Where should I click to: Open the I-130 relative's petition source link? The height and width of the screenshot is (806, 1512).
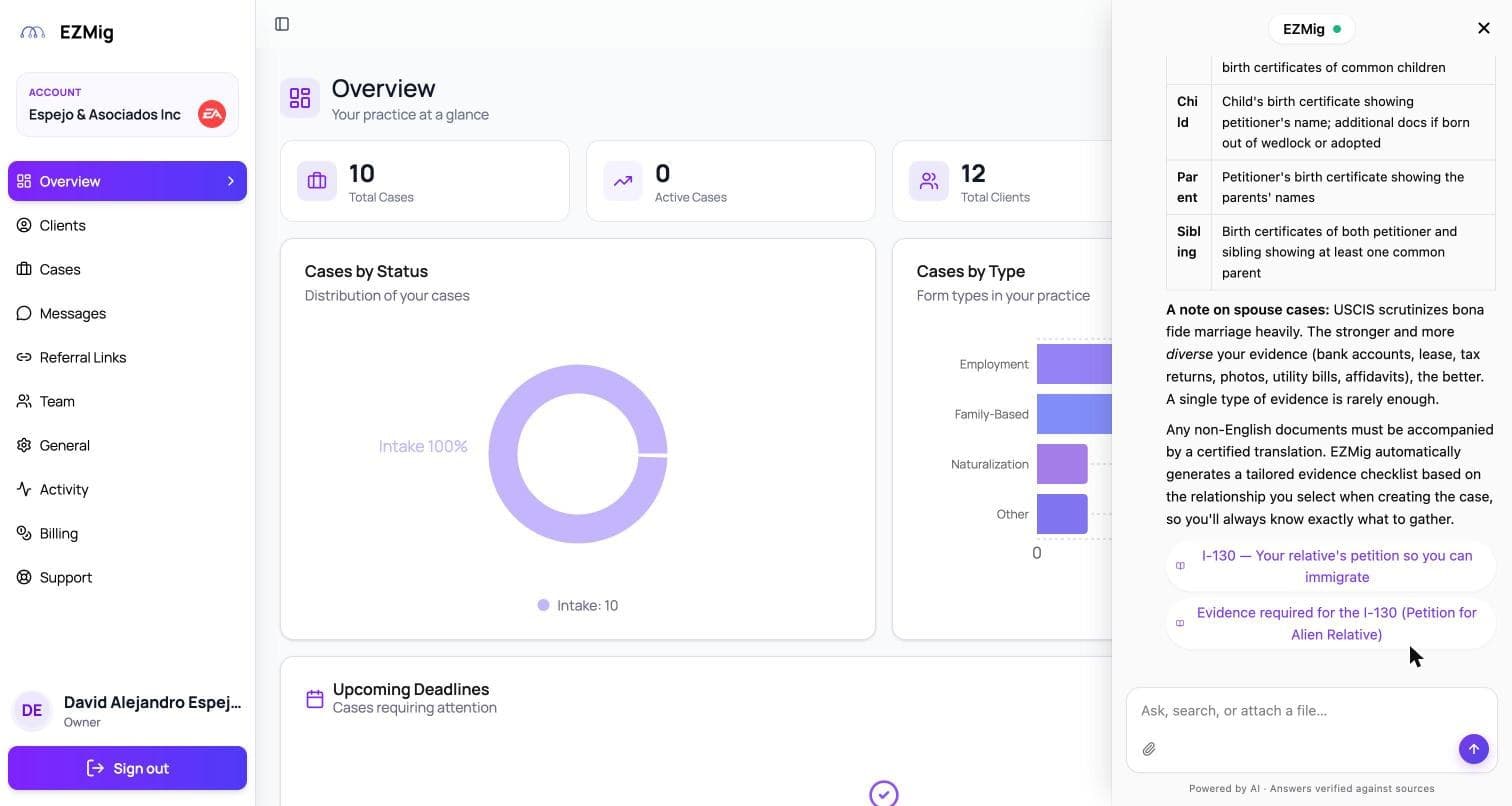[1331, 566]
